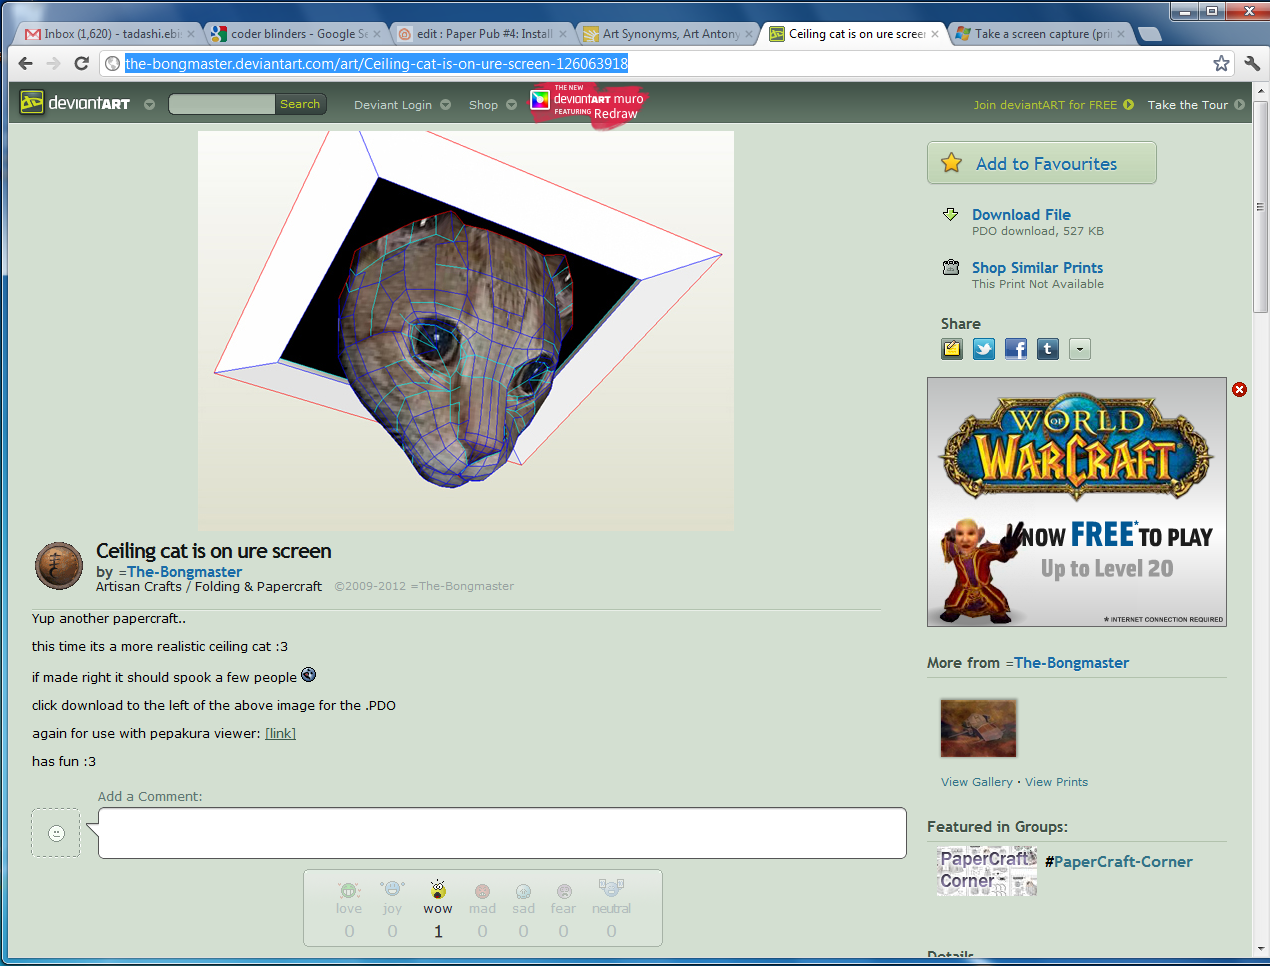Image resolution: width=1270 pixels, height=966 pixels.
Task: Open the gallery thumbnail under More from
Action: (978, 727)
